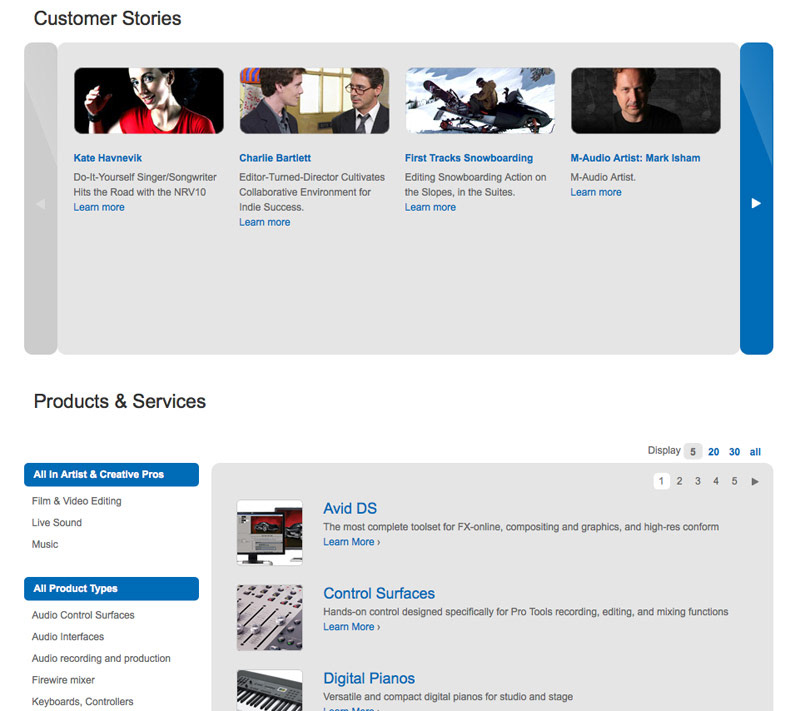The image size is (800, 711).
Task: Open the Digital Pianos keyboard thumbnail
Action: click(x=269, y=690)
